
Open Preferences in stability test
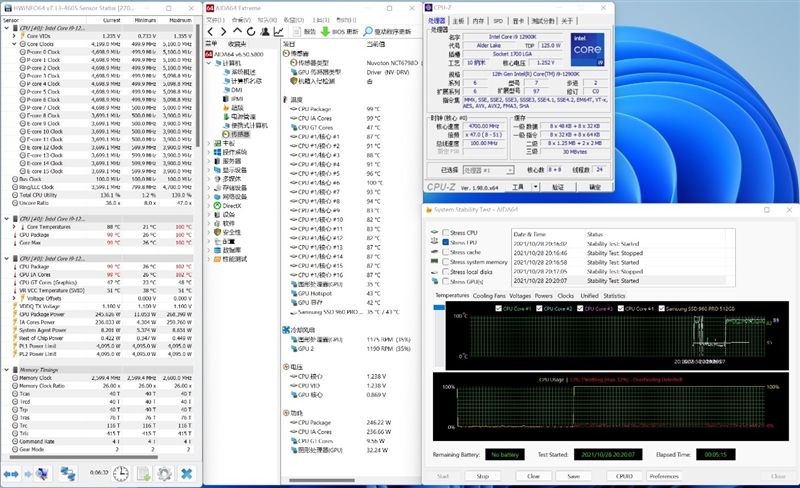click(x=664, y=476)
